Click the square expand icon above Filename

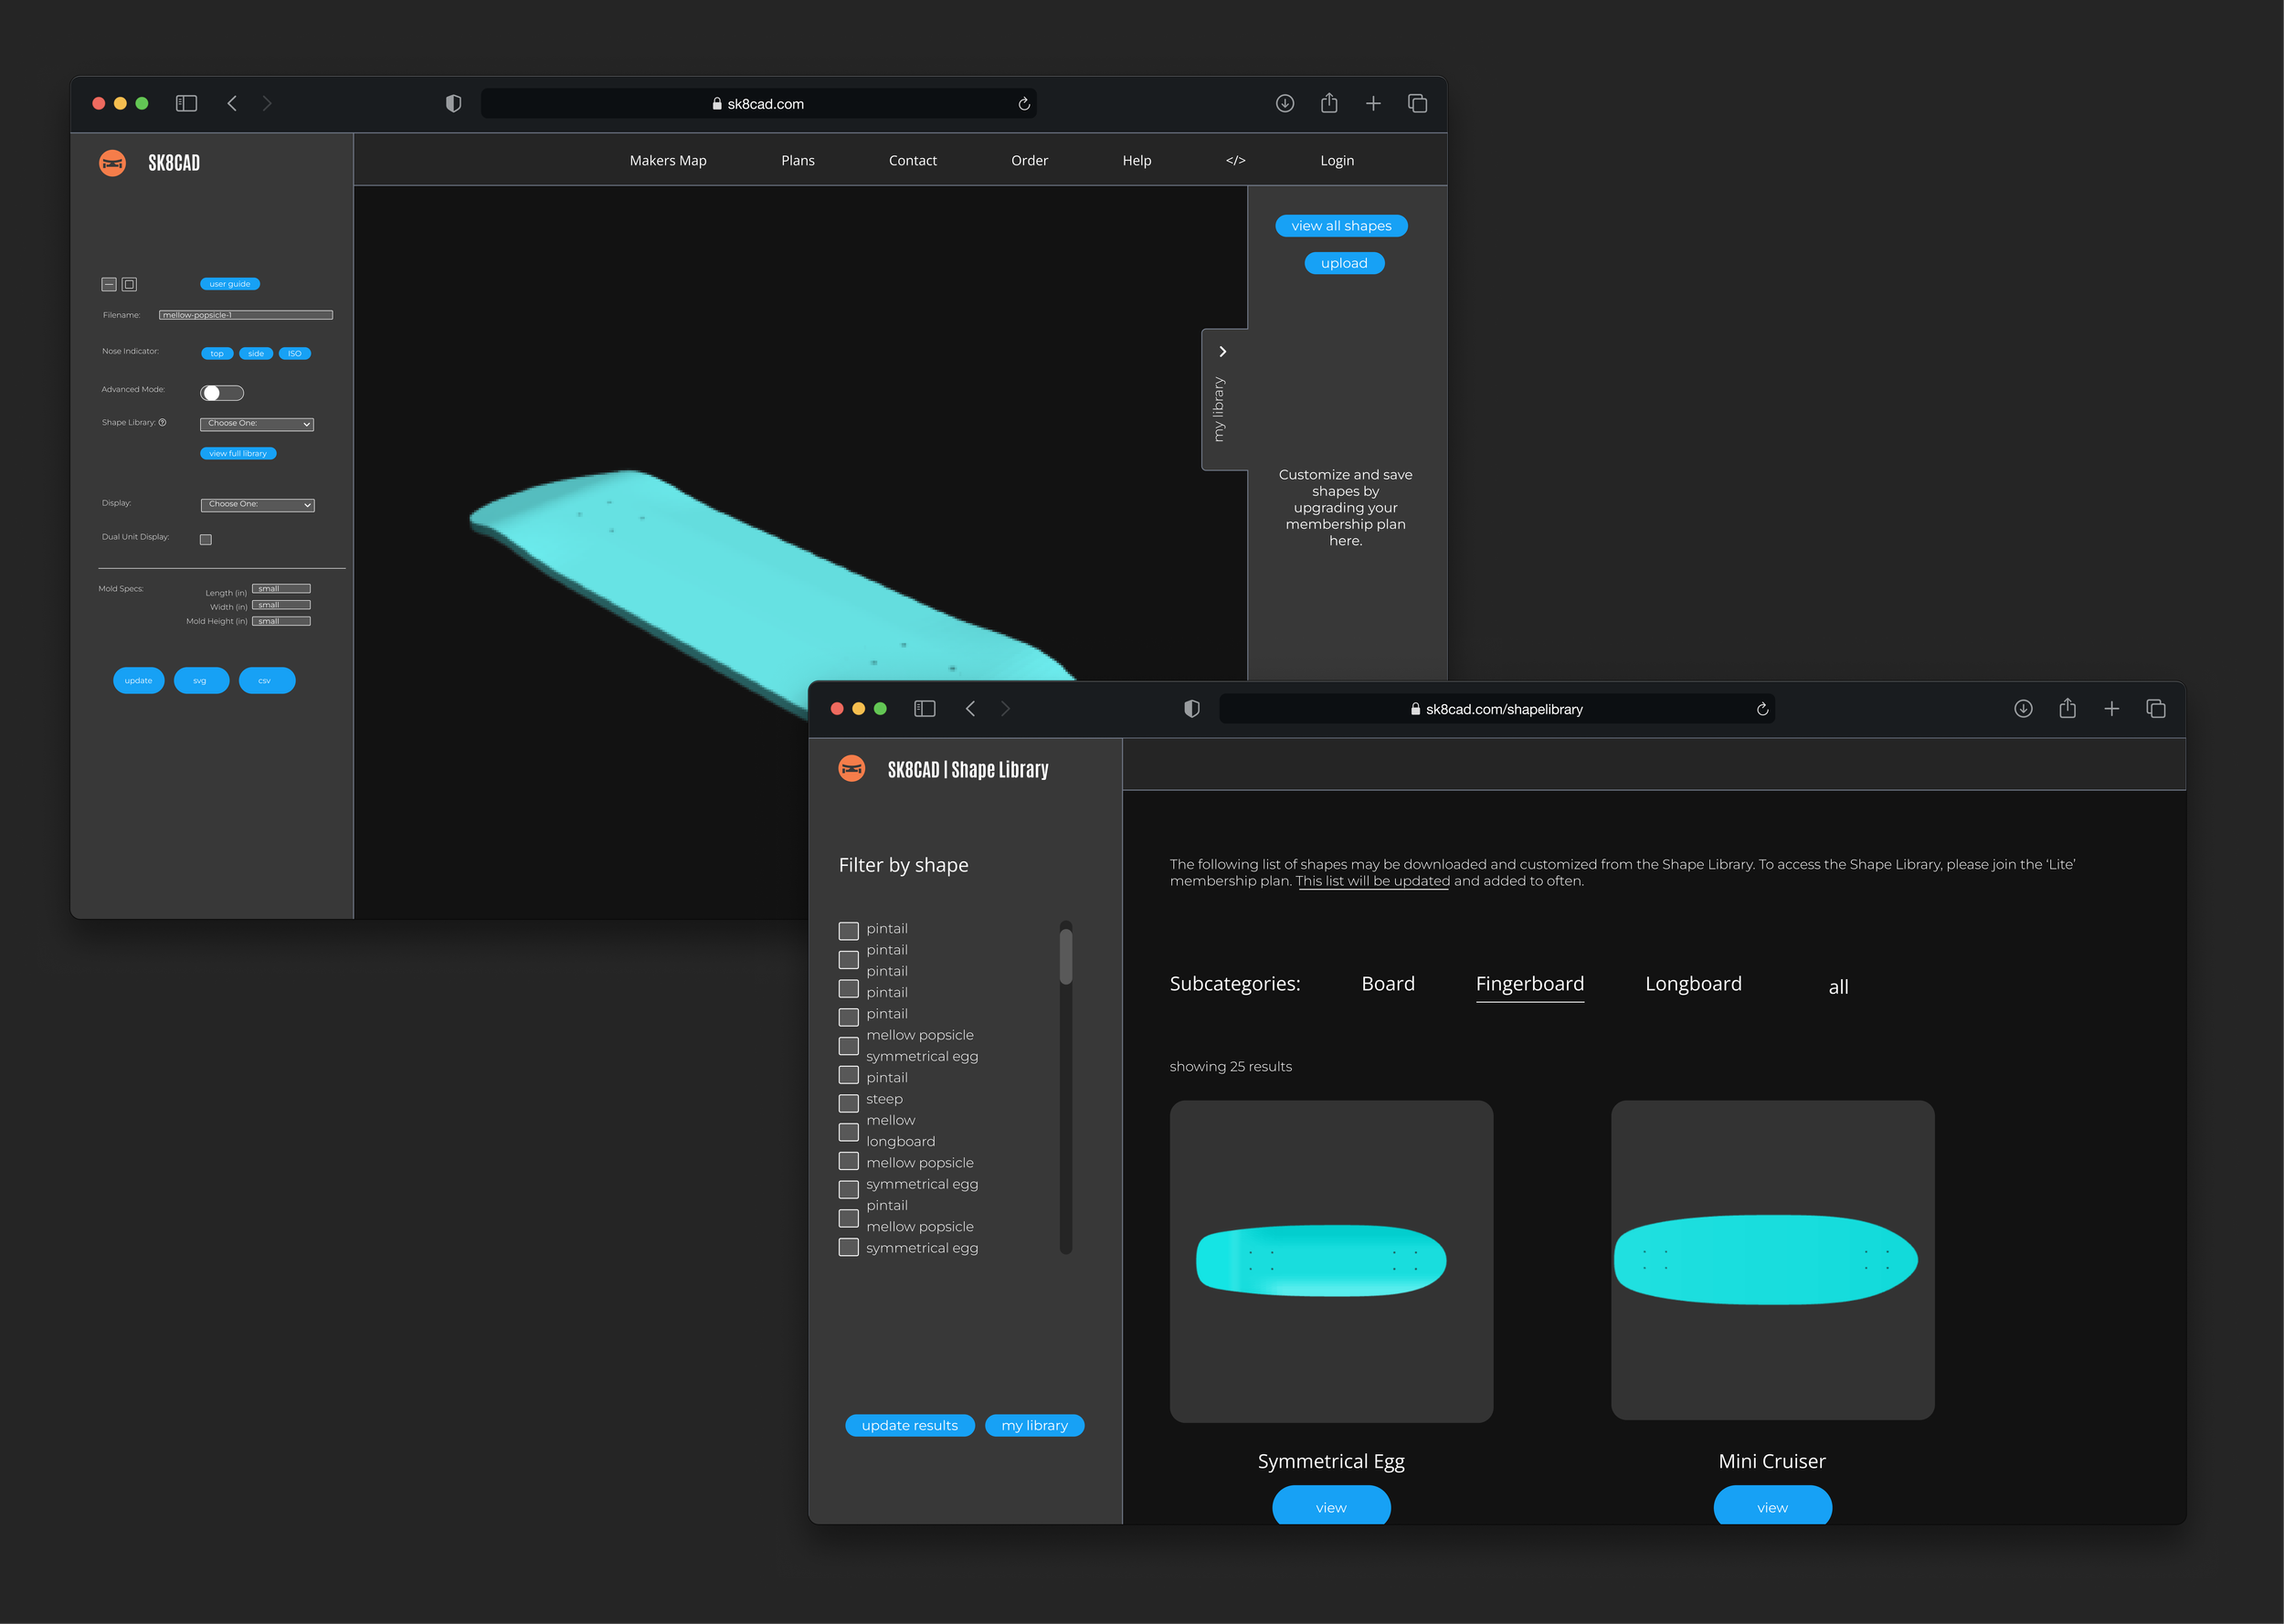tap(129, 284)
